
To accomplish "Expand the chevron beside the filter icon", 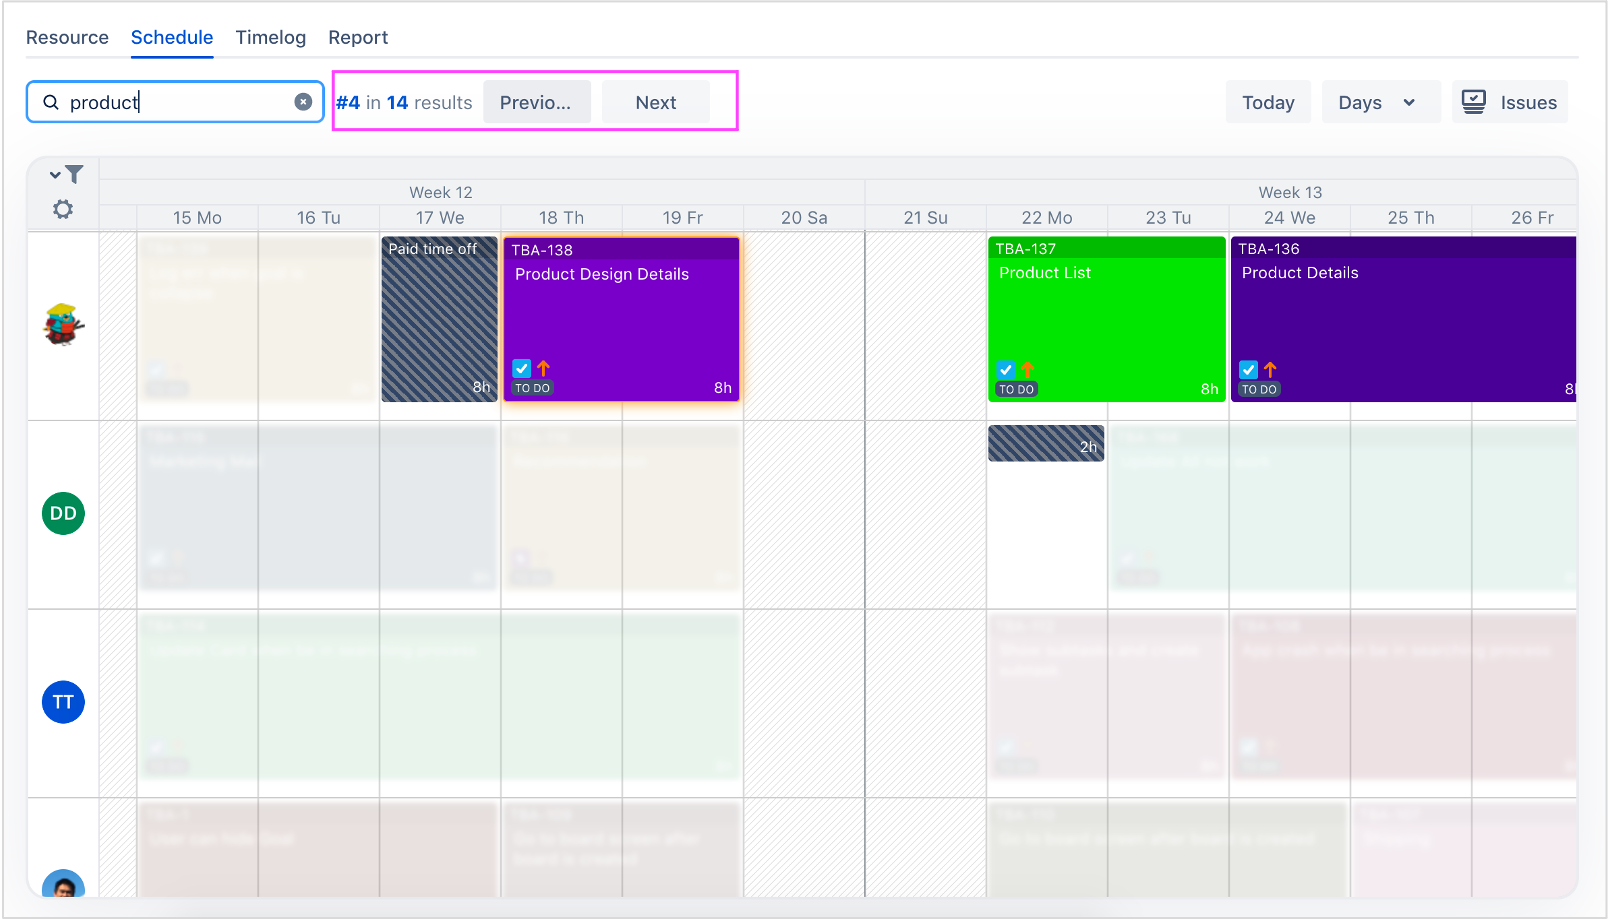I will tap(55, 175).
